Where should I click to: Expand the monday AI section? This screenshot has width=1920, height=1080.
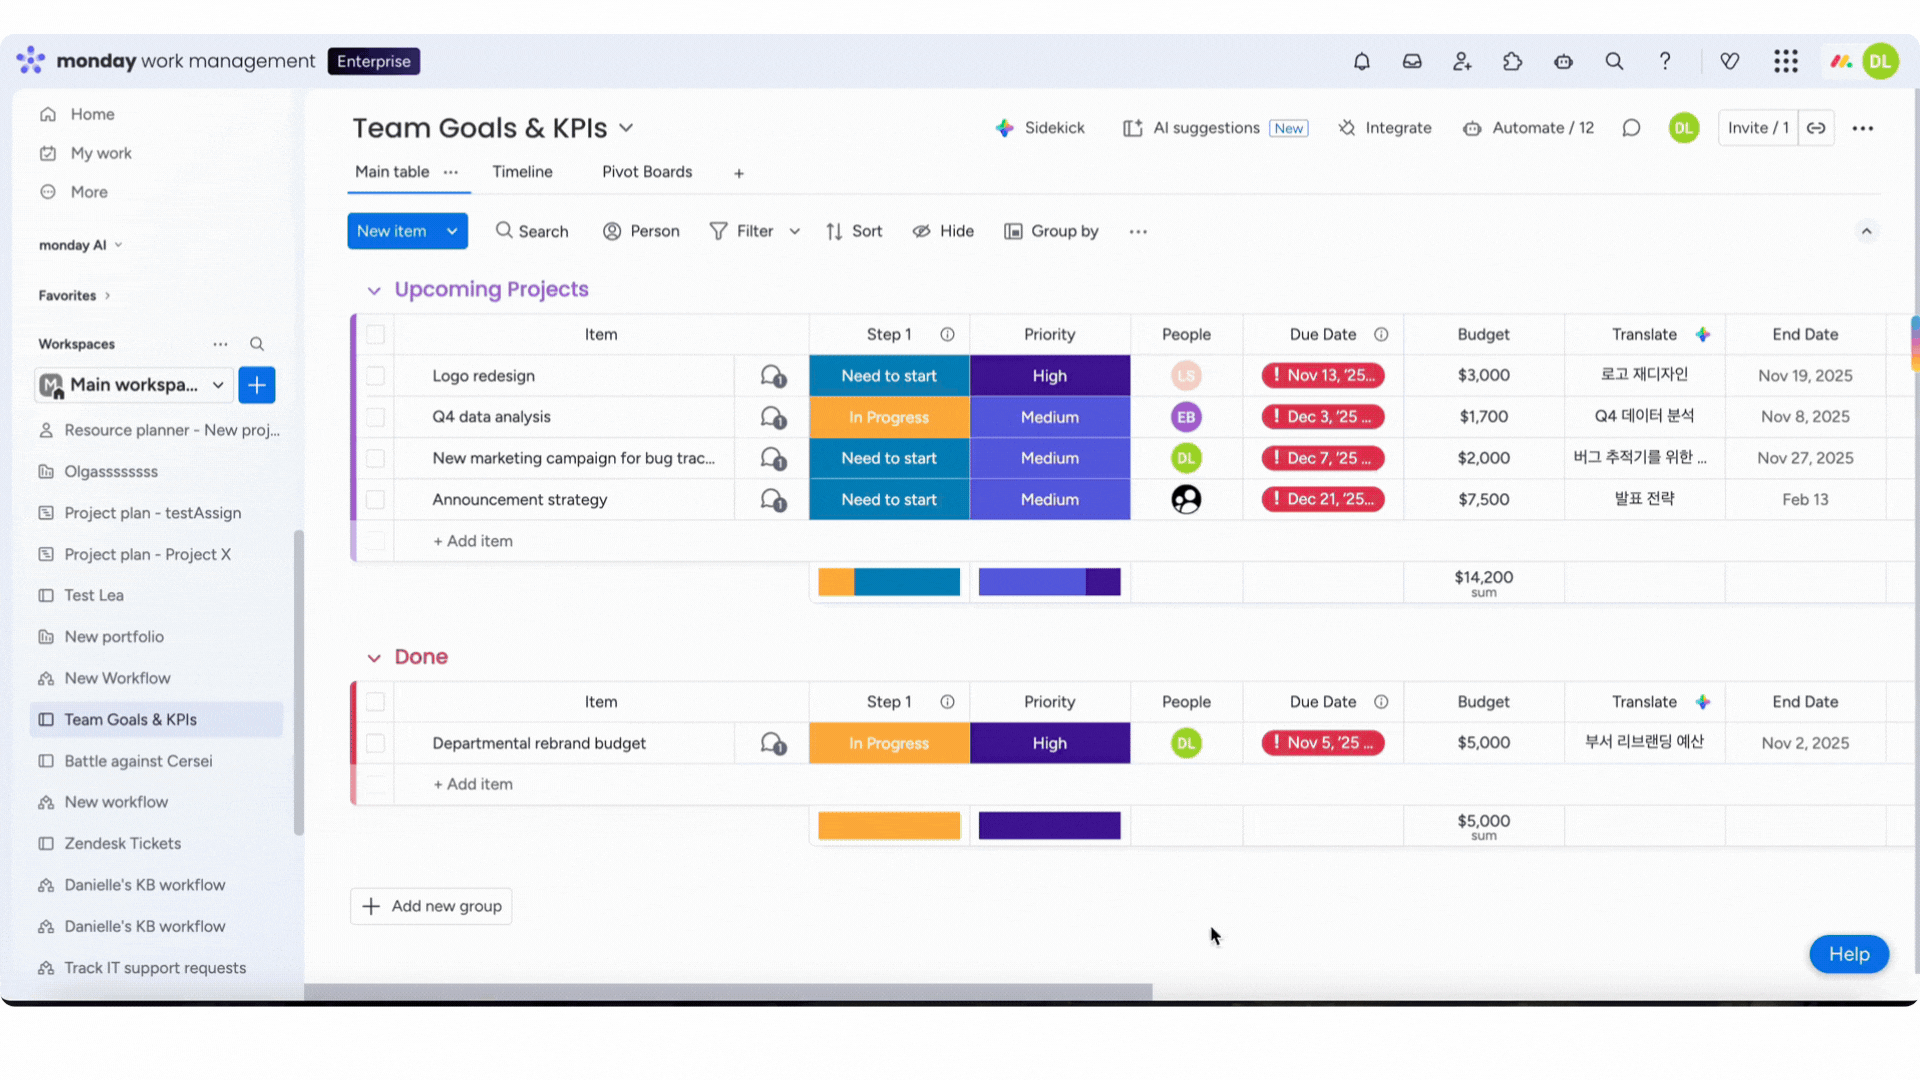point(81,245)
